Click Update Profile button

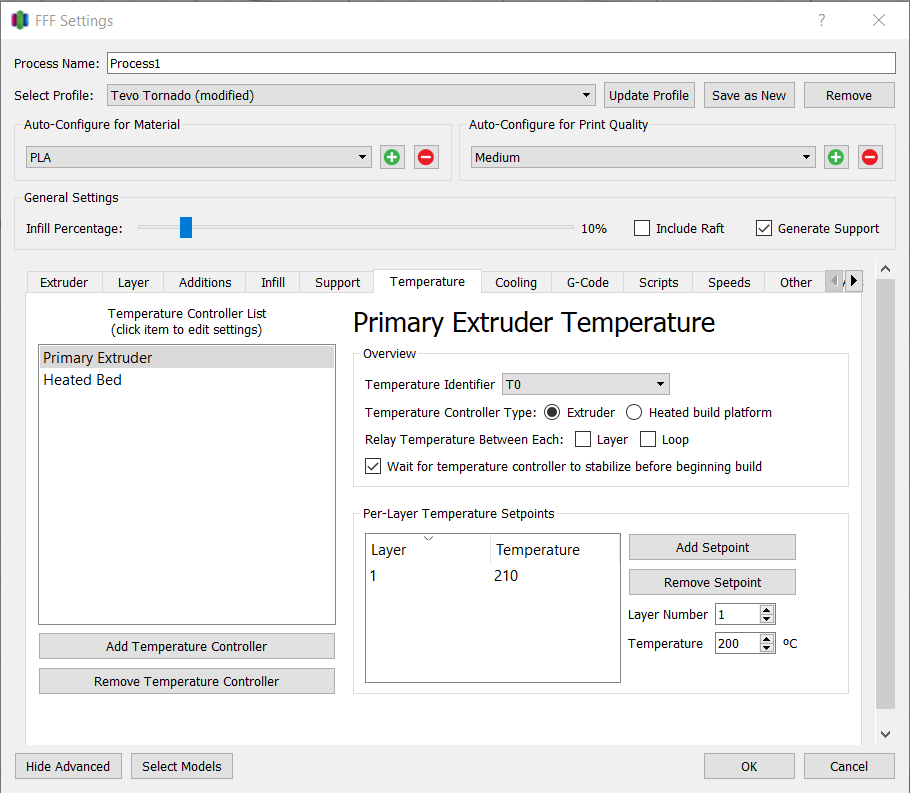point(649,95)
